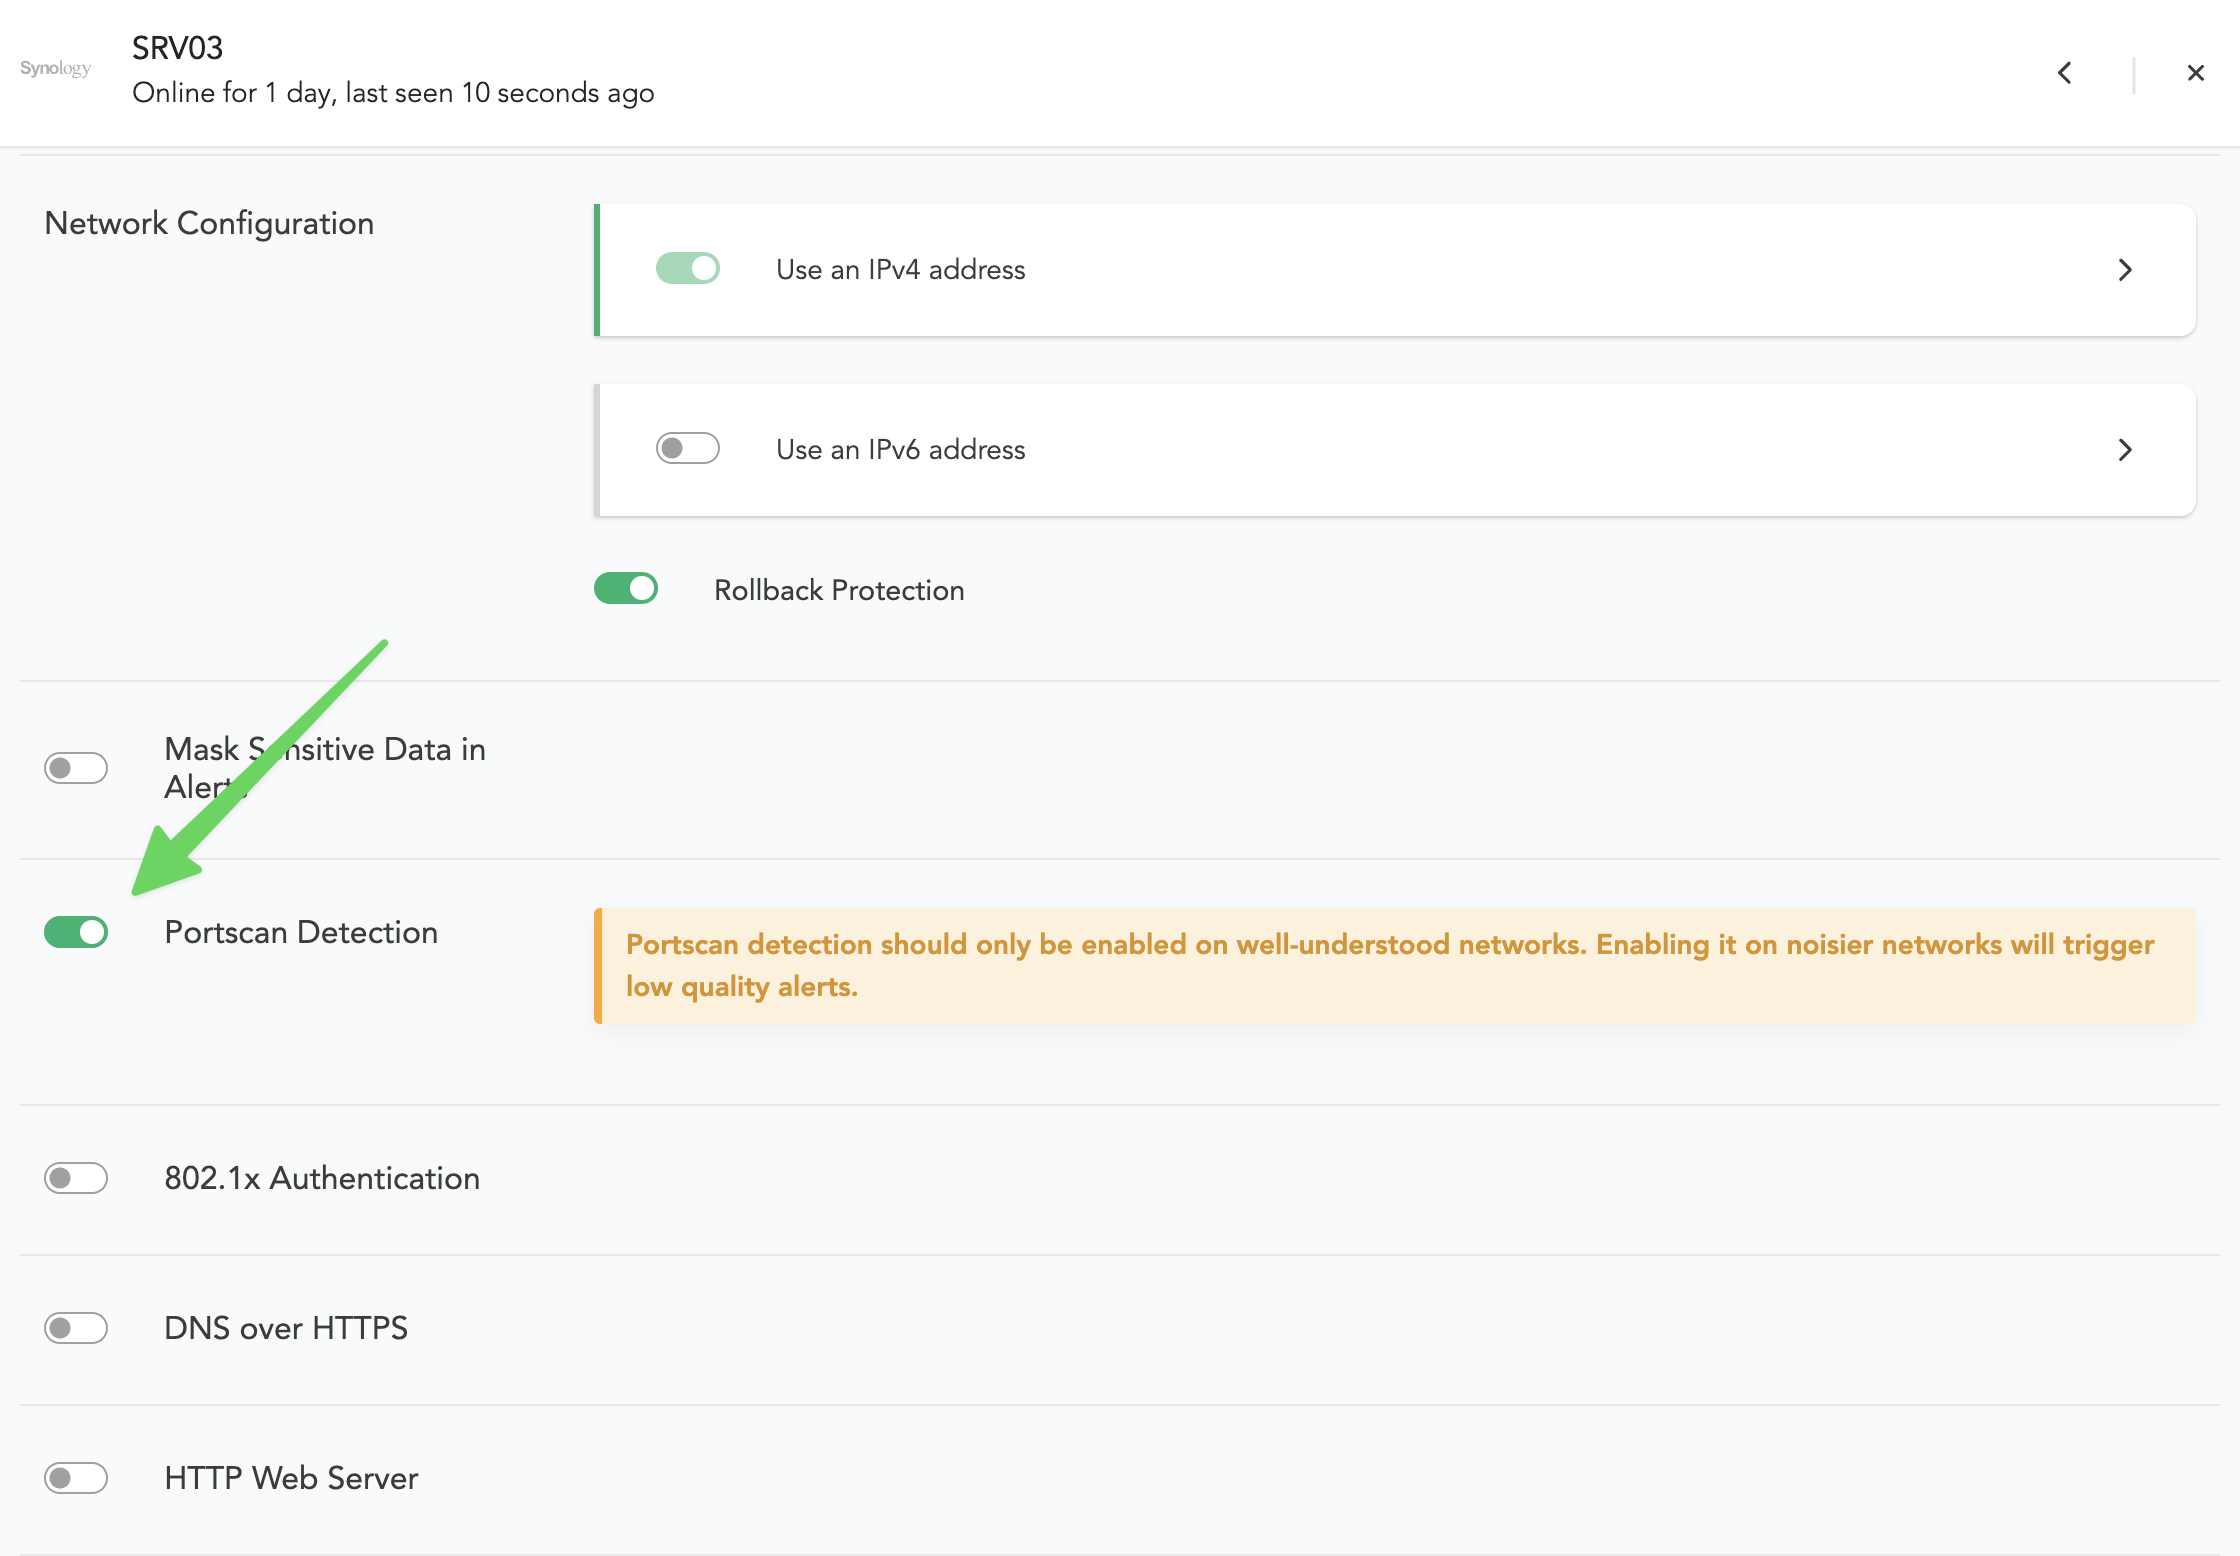Screen dimensions: 2240x1556
Task: Turn on DNS over HTTPS
Action: point(76,1328)
